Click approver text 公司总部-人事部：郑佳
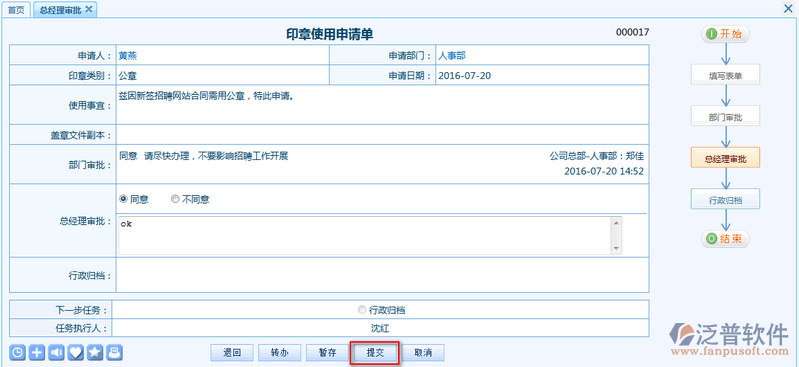This screenshot has width=799, height=367. click(x=597, y=155)
